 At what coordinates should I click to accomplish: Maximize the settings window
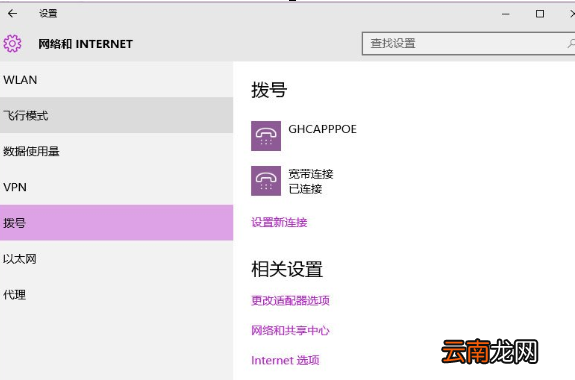tap(540, 14)
